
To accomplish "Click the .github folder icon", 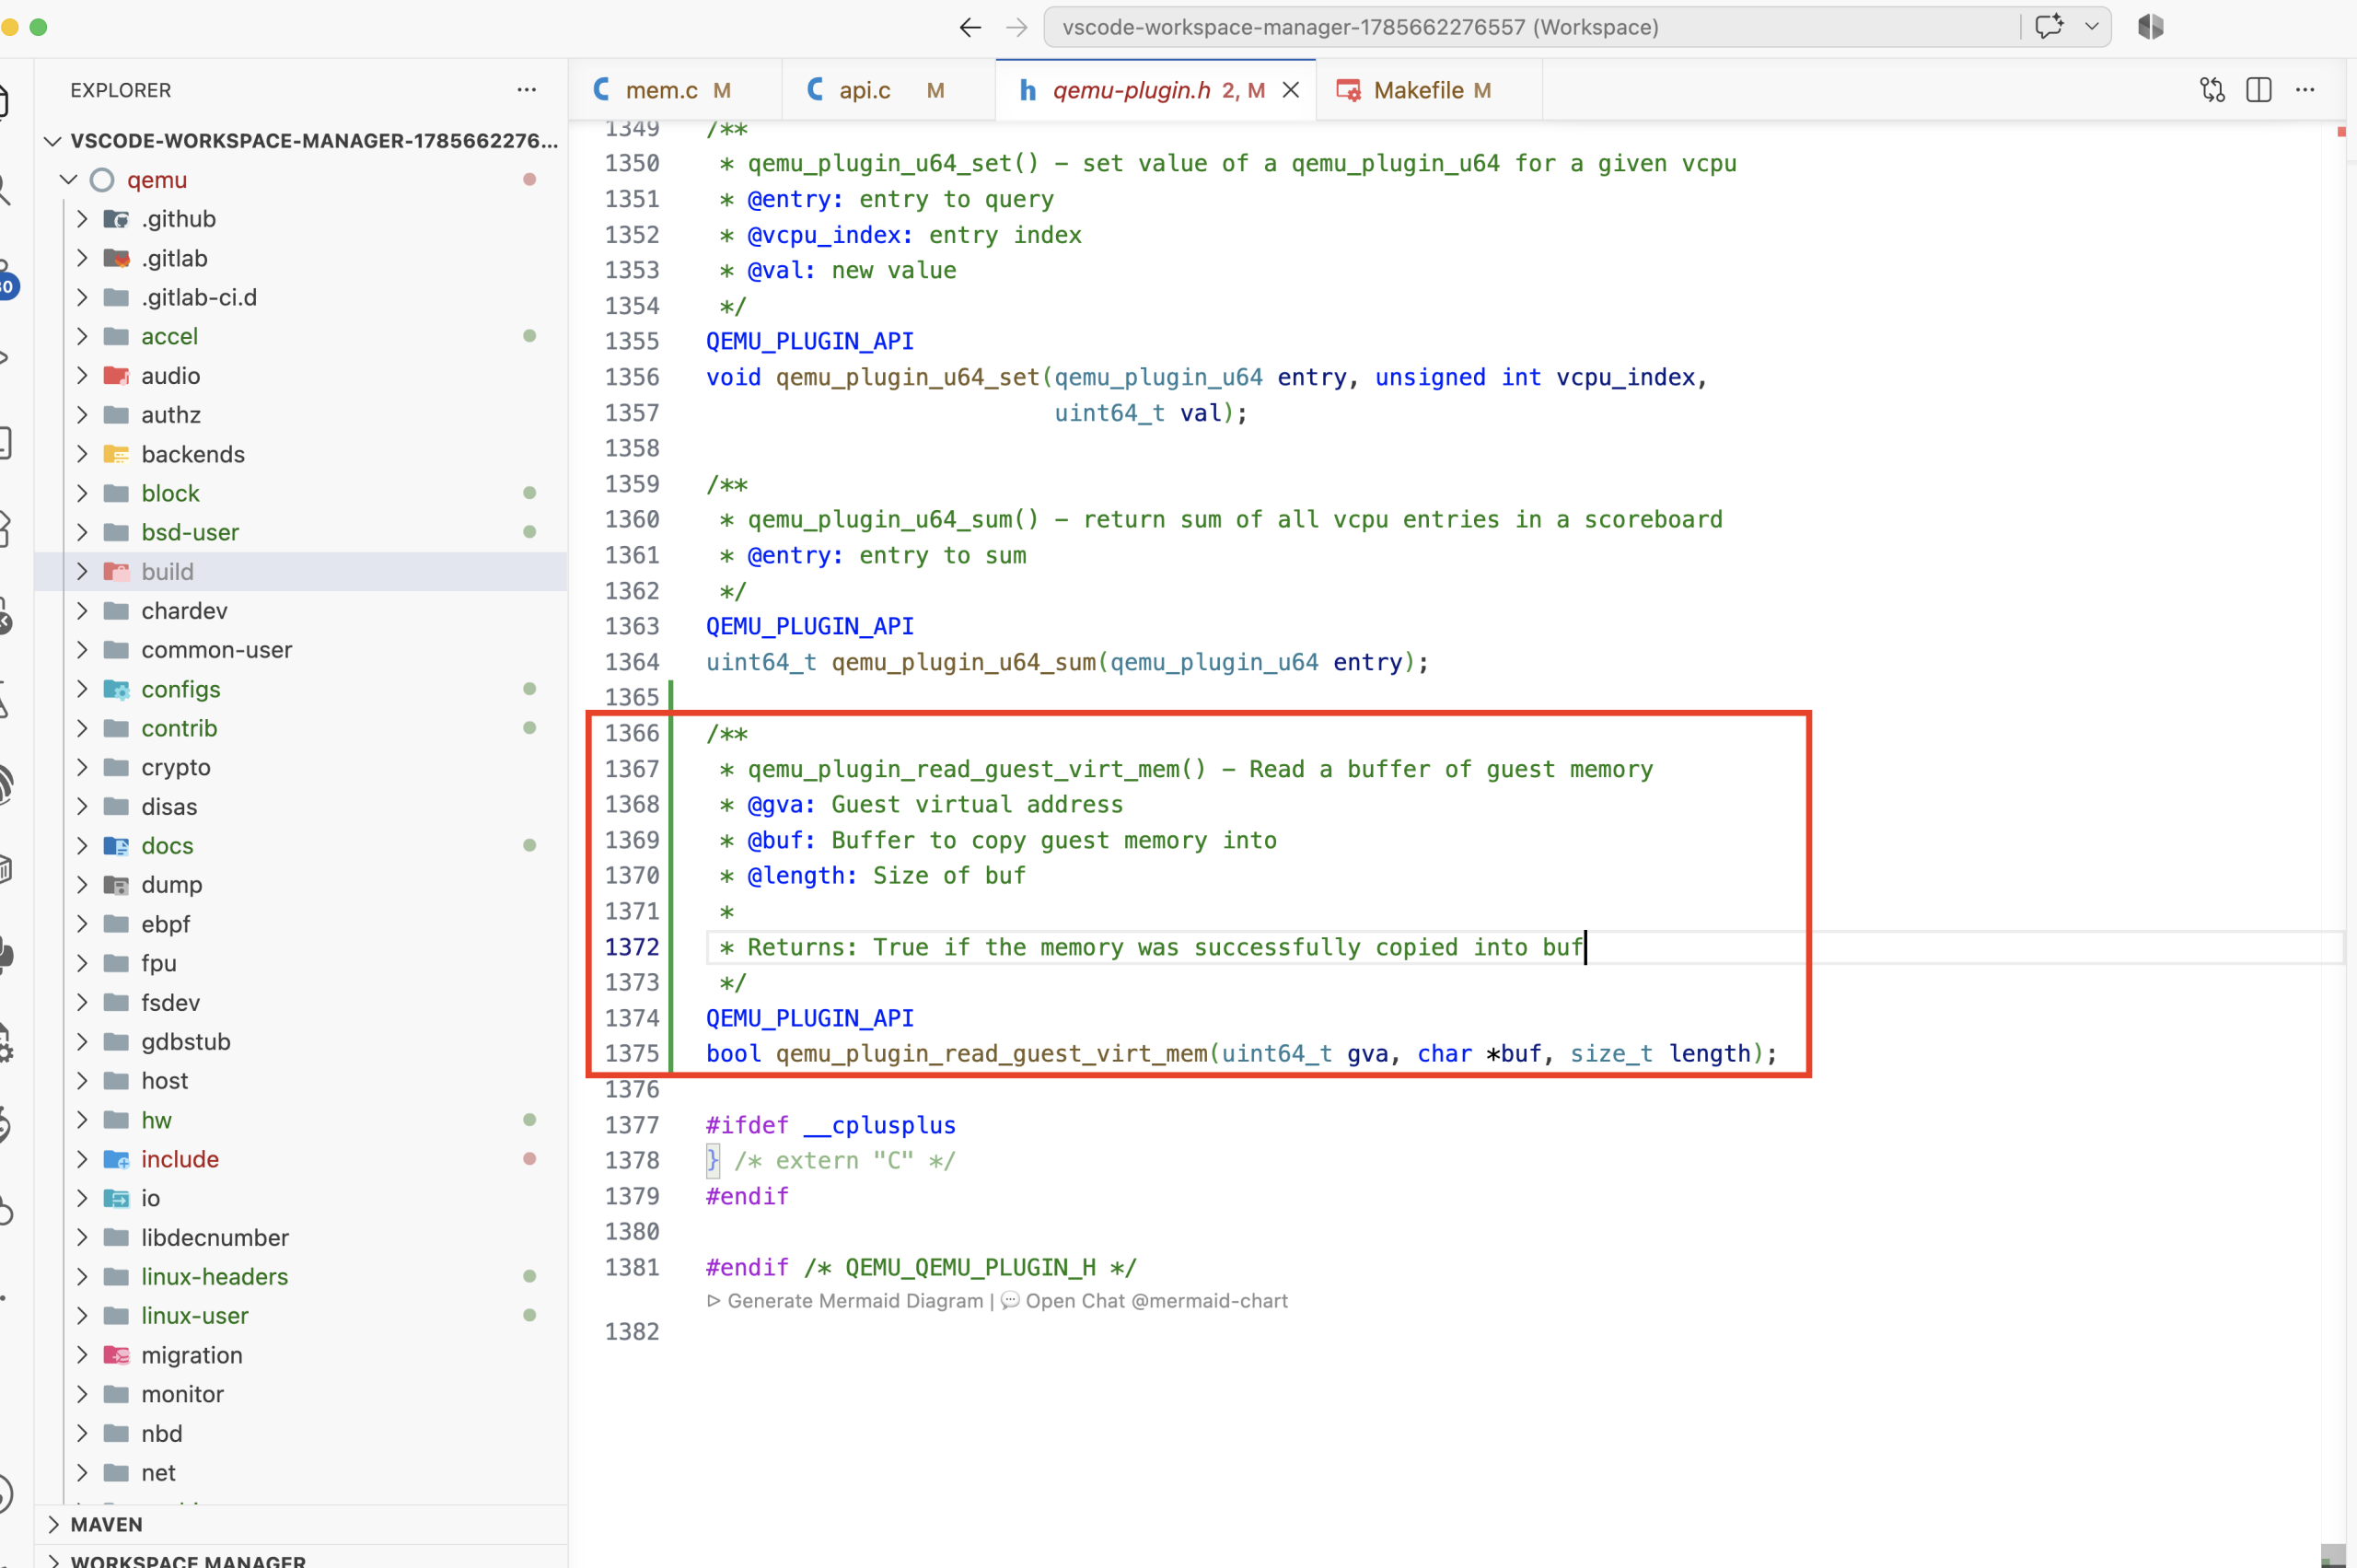I will [117, 219].
